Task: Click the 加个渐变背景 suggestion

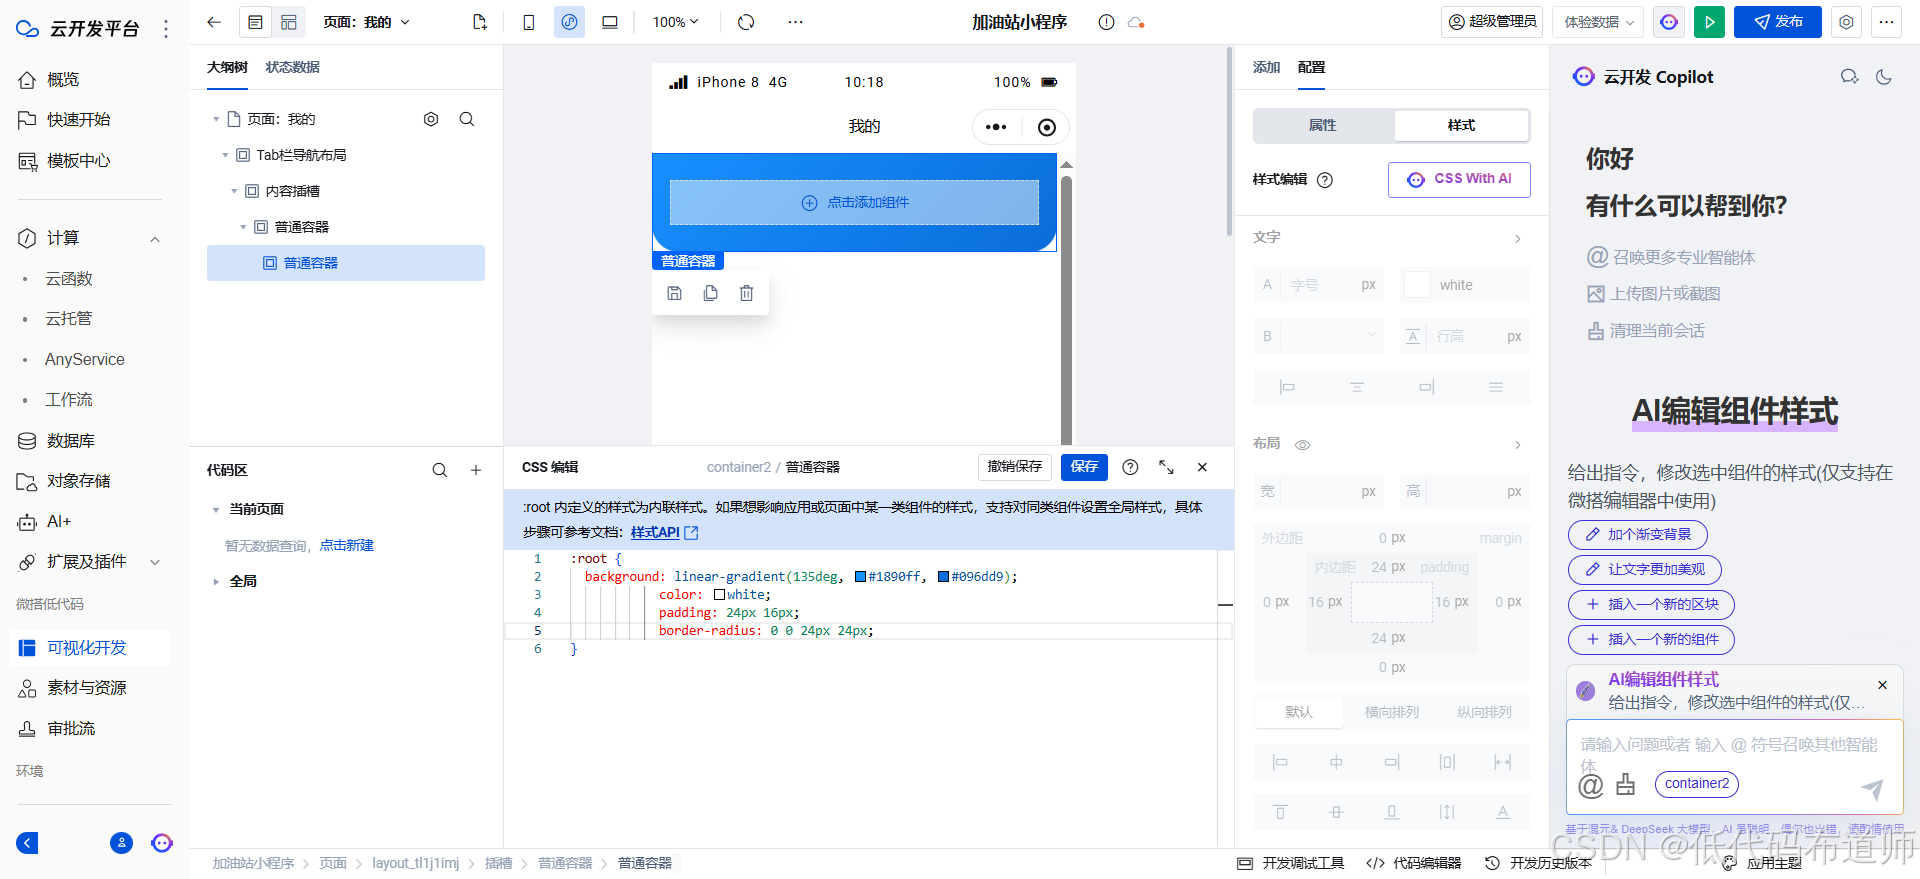Action: (1638, 535)
